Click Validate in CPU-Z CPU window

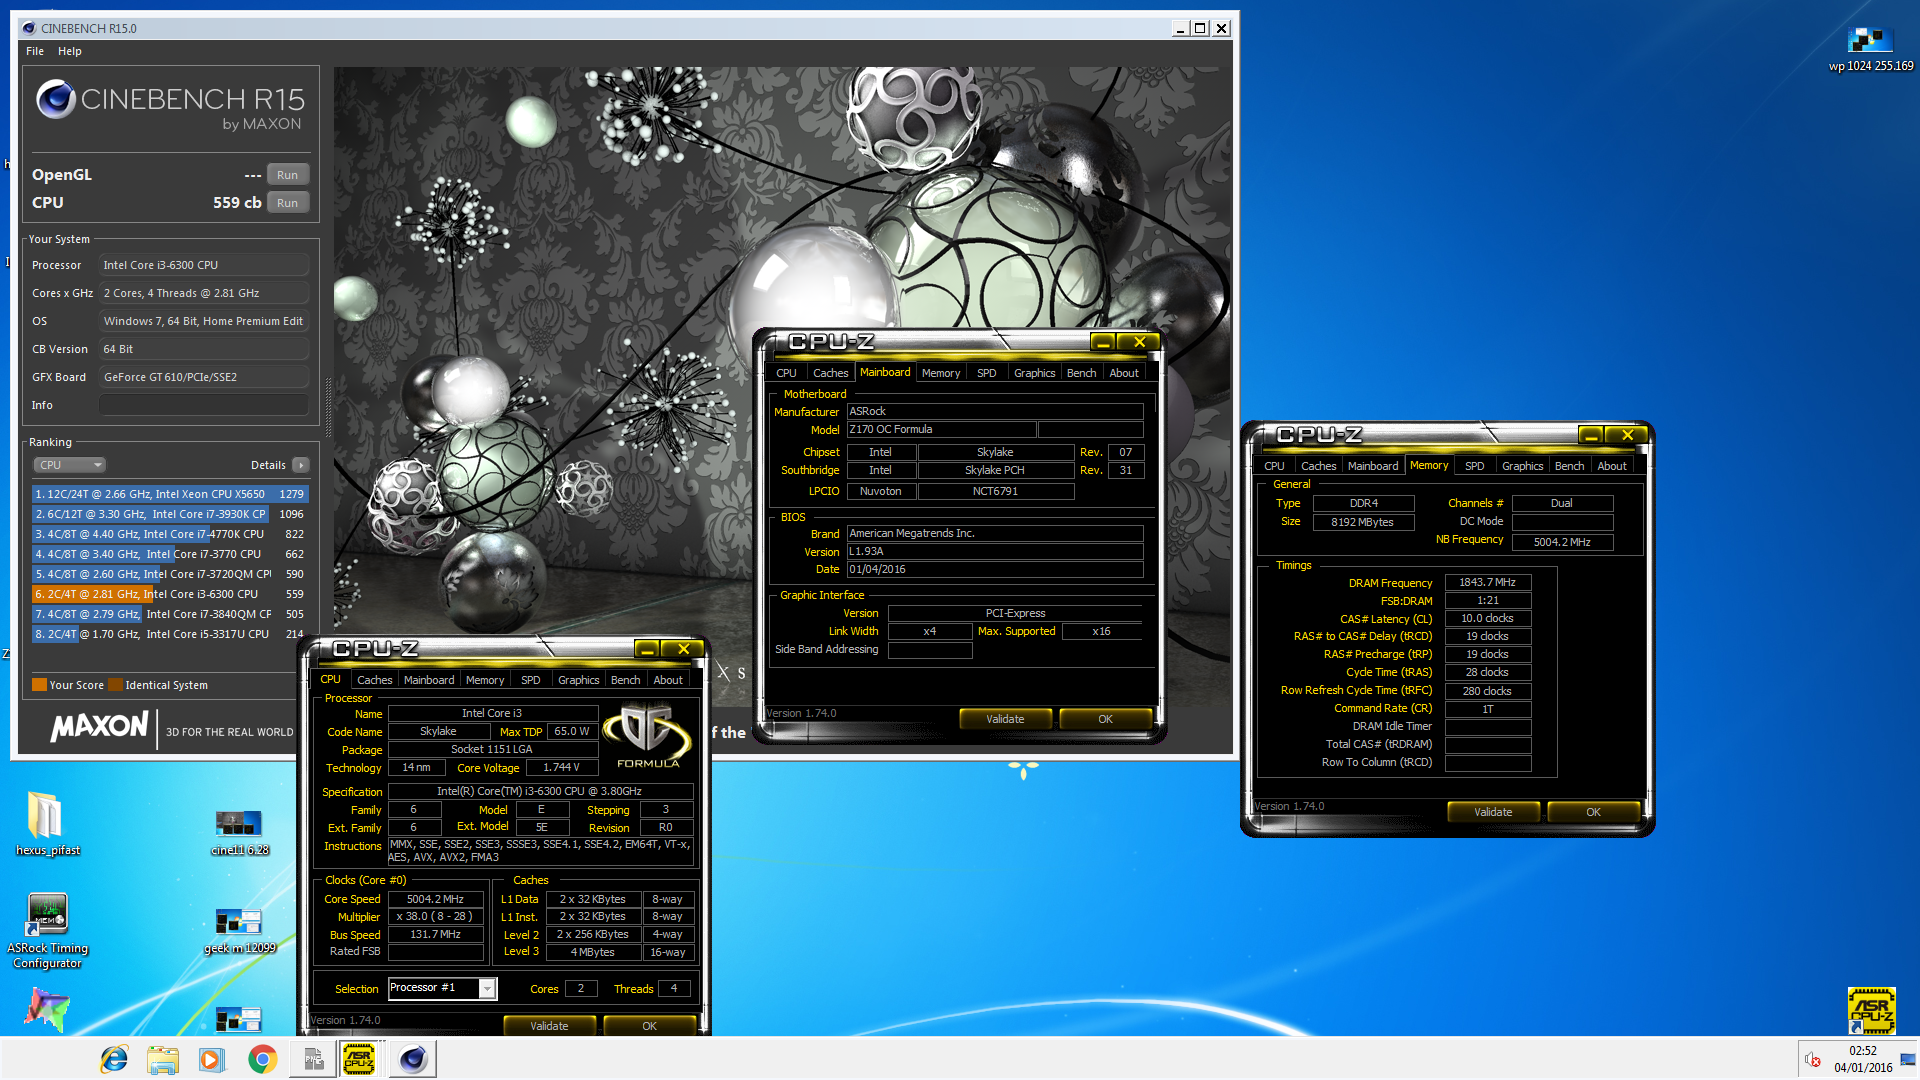pyautogui.click(x=549, y=1026)
